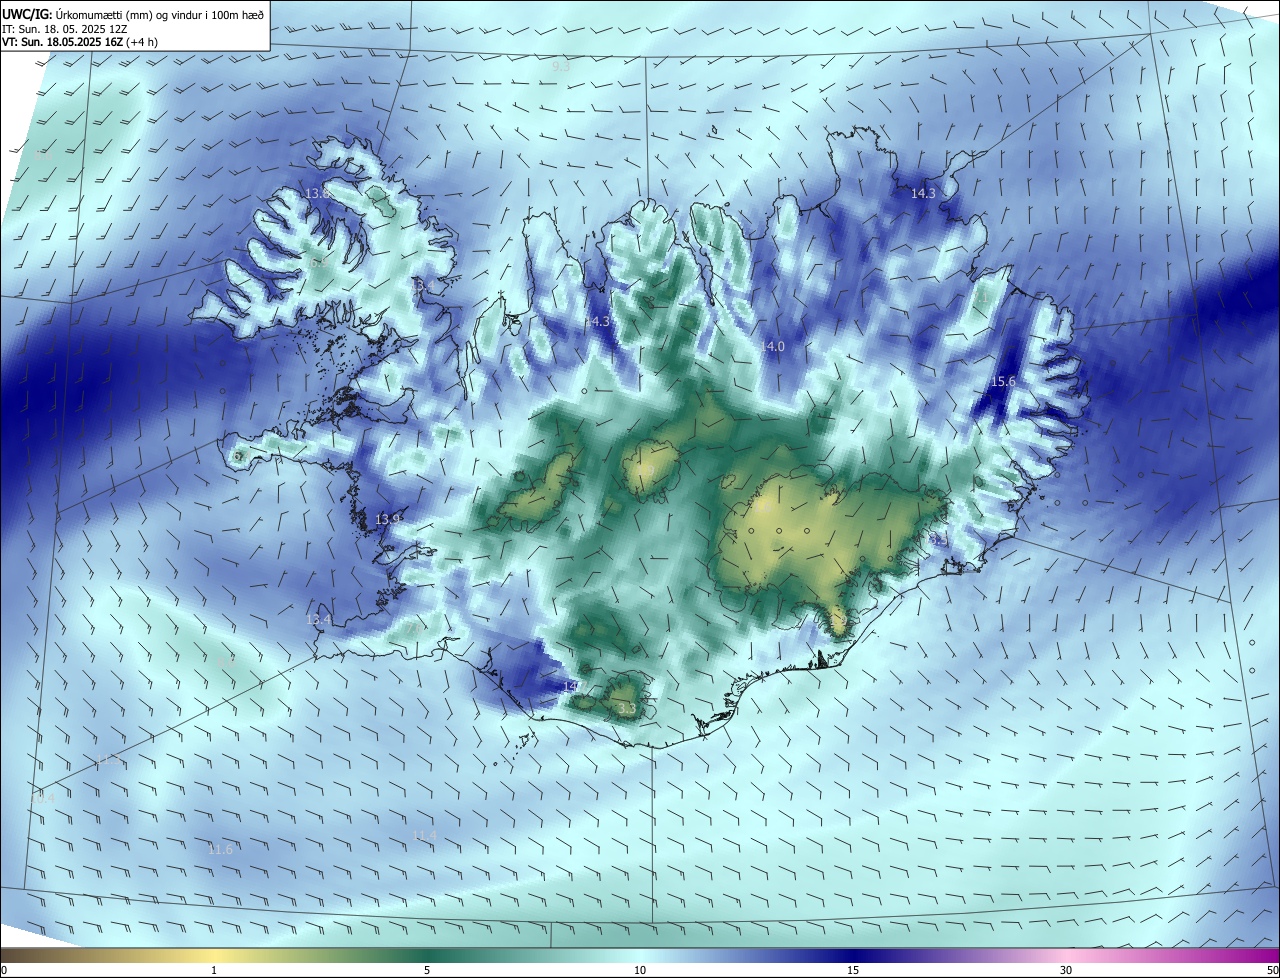Click the 14.0 value label on the map

click(773, 346)
